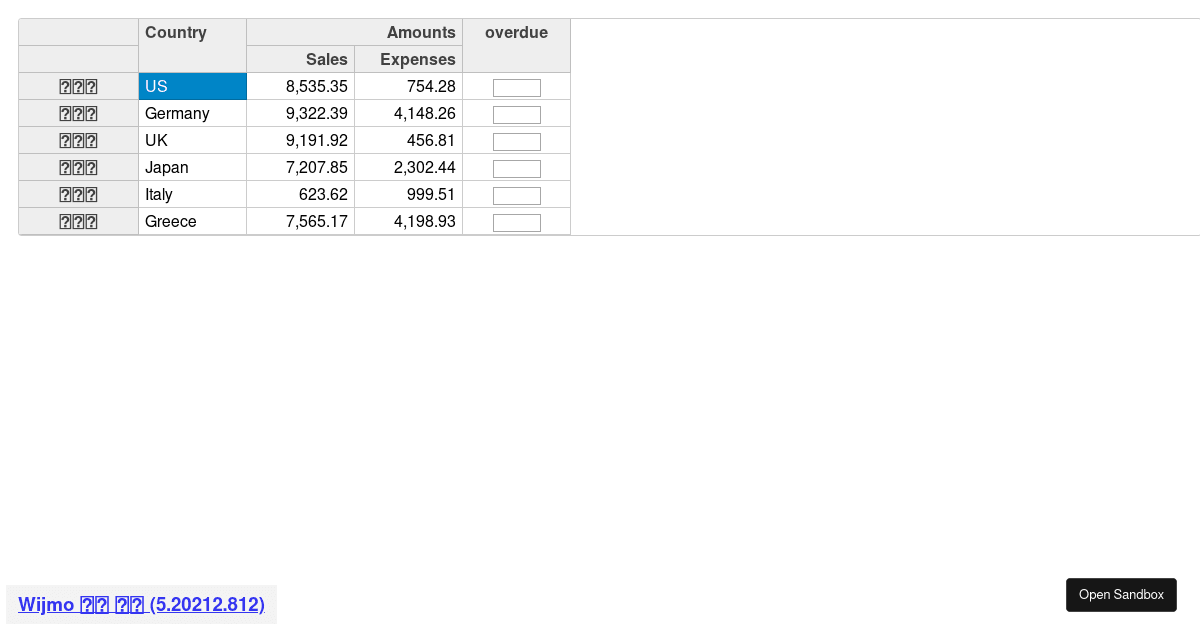
Task: Click the Expenses column header
Action: (x=408, y=60)
